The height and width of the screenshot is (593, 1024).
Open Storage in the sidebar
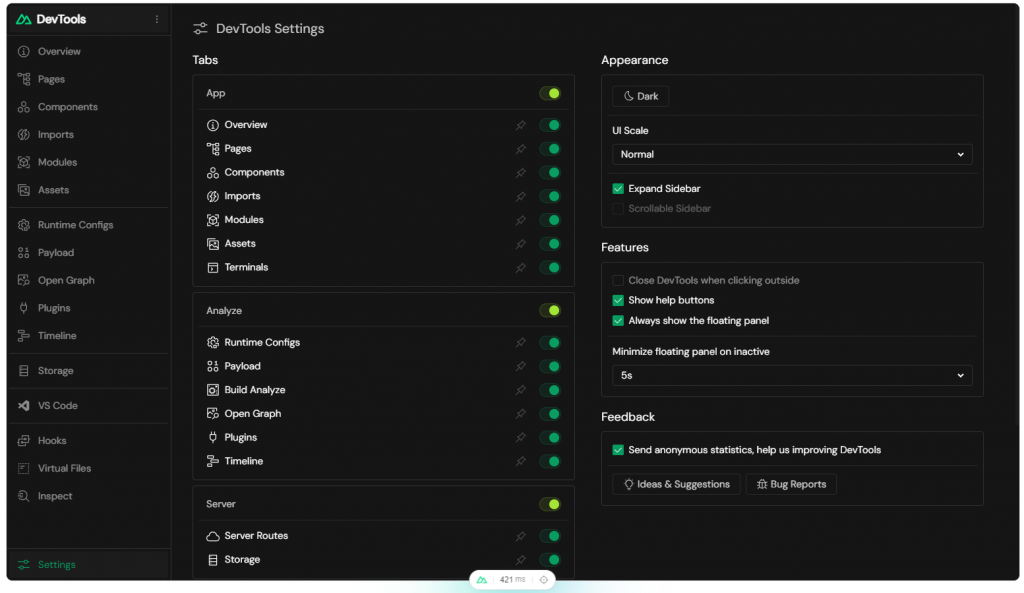pyautogui.click(x=89, y=371)
